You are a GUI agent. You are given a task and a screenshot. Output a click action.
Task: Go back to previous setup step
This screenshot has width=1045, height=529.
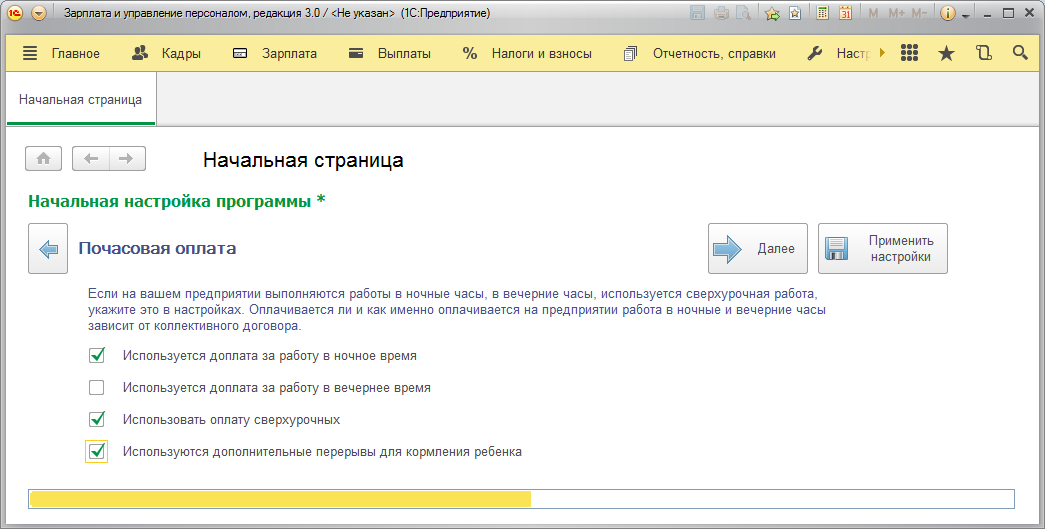[48, 248]
